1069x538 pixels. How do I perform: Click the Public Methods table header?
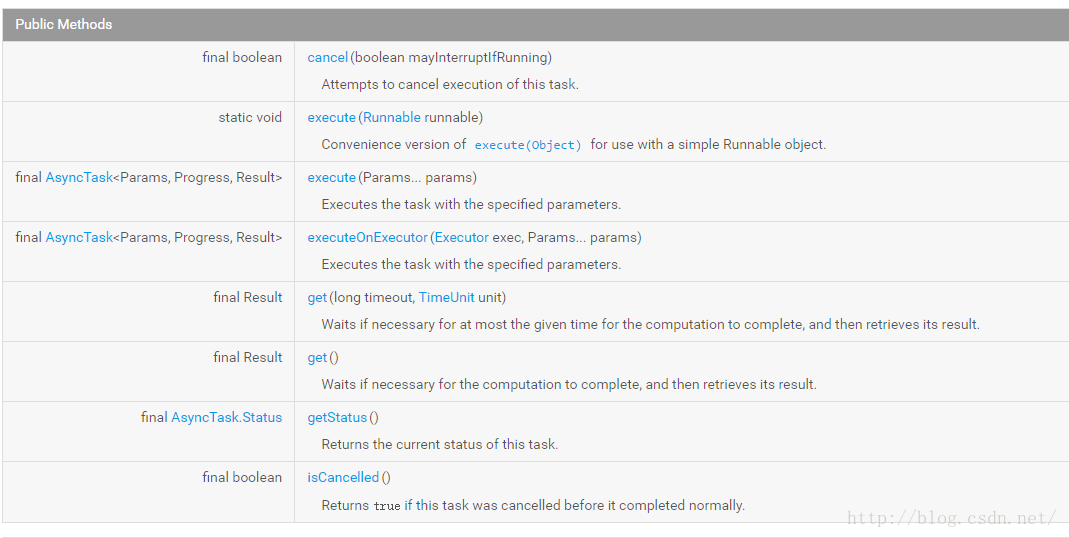pyautogui.click(x=63, y=24)
